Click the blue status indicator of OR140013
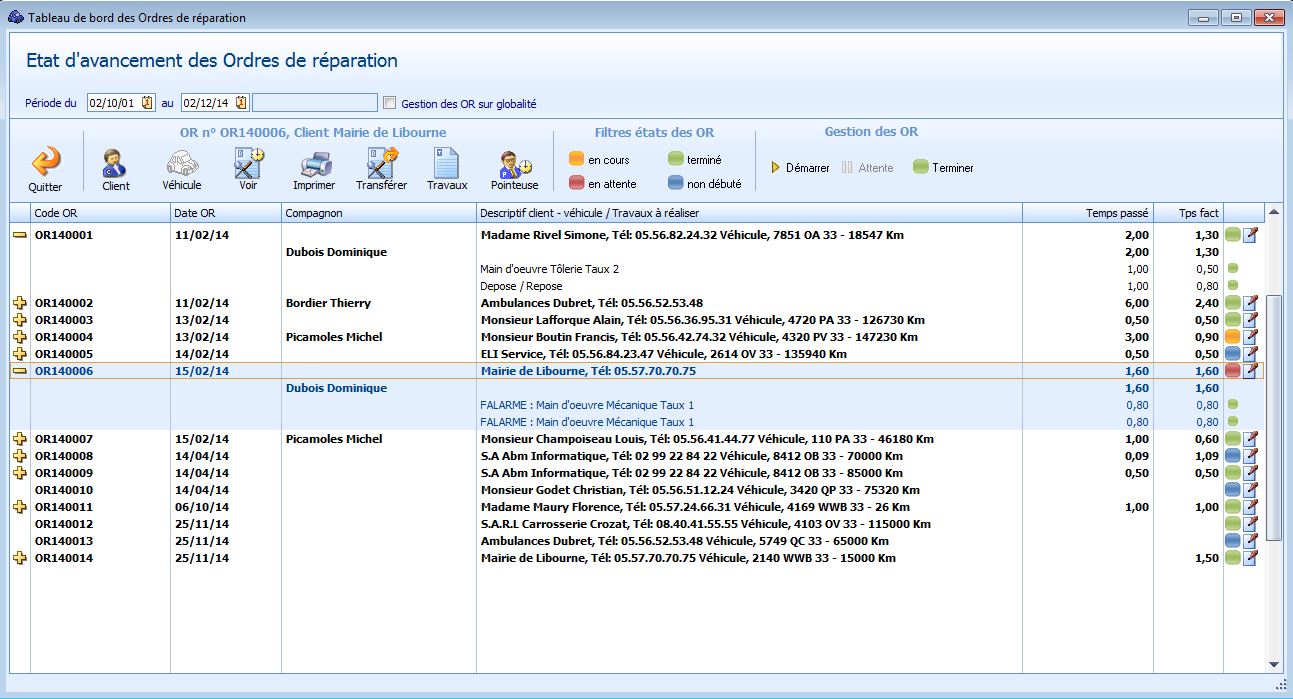The width and height of the screenshot is (1293, 699). (1233, 541)
